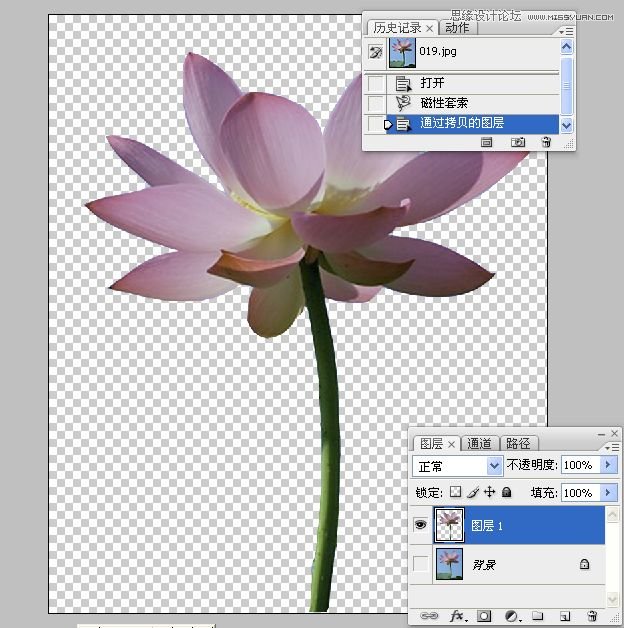Click the 填充 value field
This screenshot has height=628, width=624.
click(581, 493)
